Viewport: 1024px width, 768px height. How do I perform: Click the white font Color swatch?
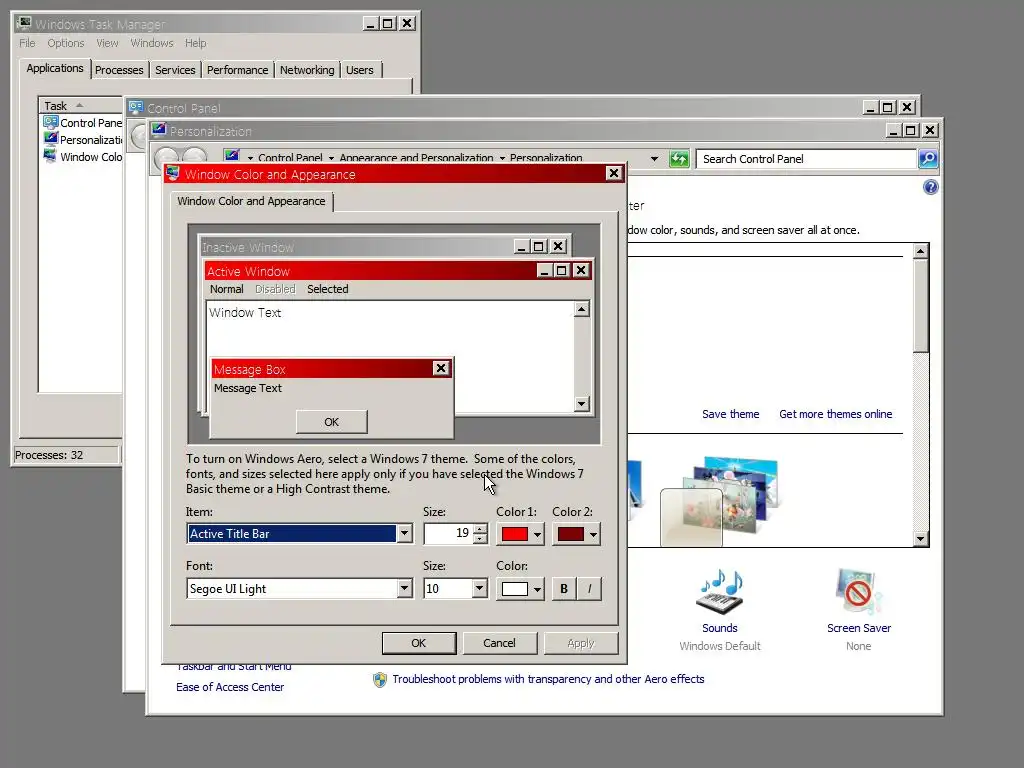[x=515, y=589]
